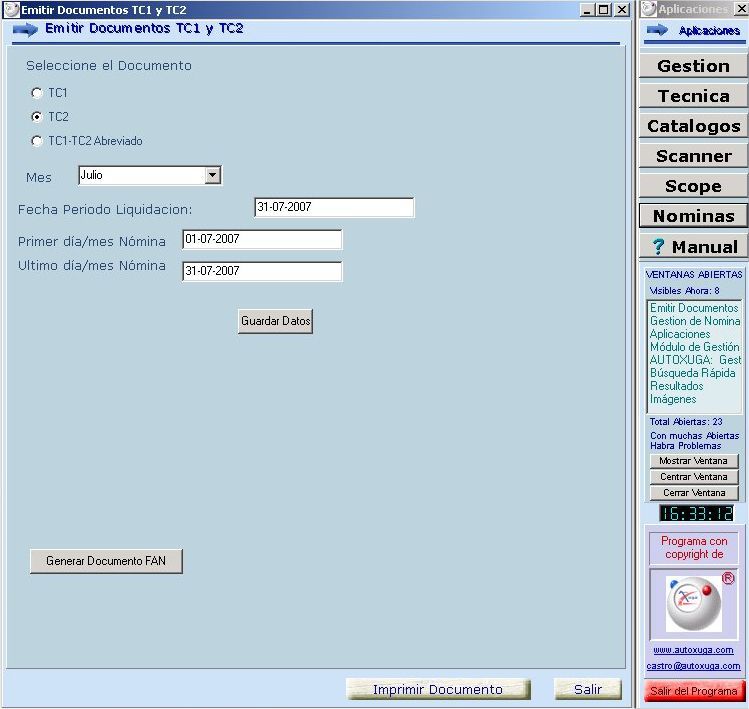Image resolution: width=749 pixels, height=709 pixels.
Task: Click the Aplicaciones window title bar icon
Action: coord(649,9)
